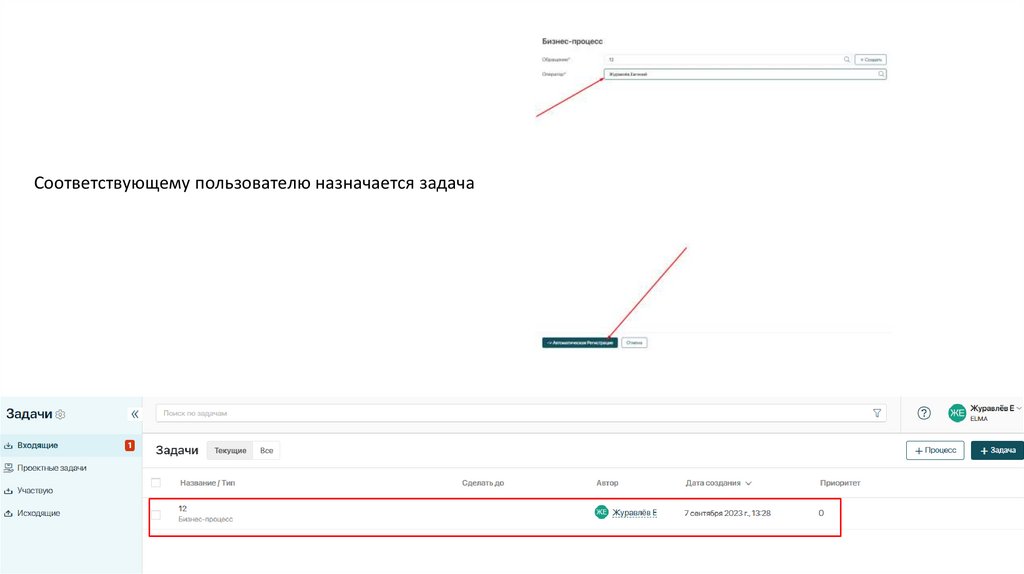This screenshot has width=1024, height=574.
Task: Toggle the Дата создания sort arrow
Action: [748, 483]
